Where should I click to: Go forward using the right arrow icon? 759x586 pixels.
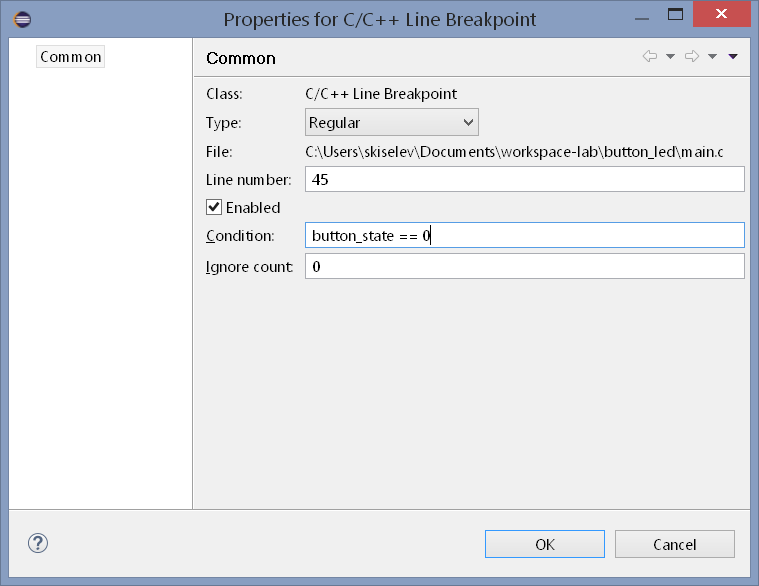692,57
